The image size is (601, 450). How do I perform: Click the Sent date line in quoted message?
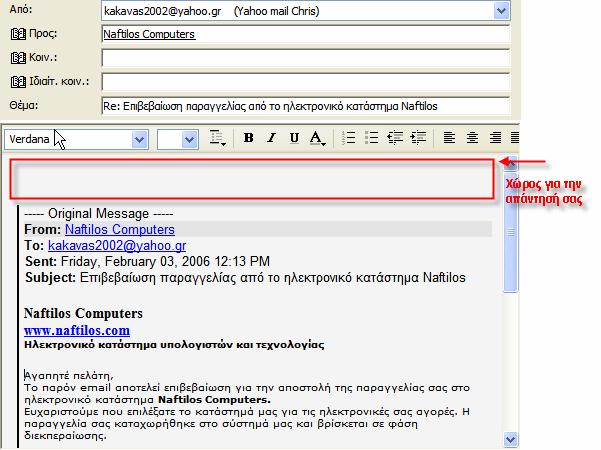[x=147, y=262]
